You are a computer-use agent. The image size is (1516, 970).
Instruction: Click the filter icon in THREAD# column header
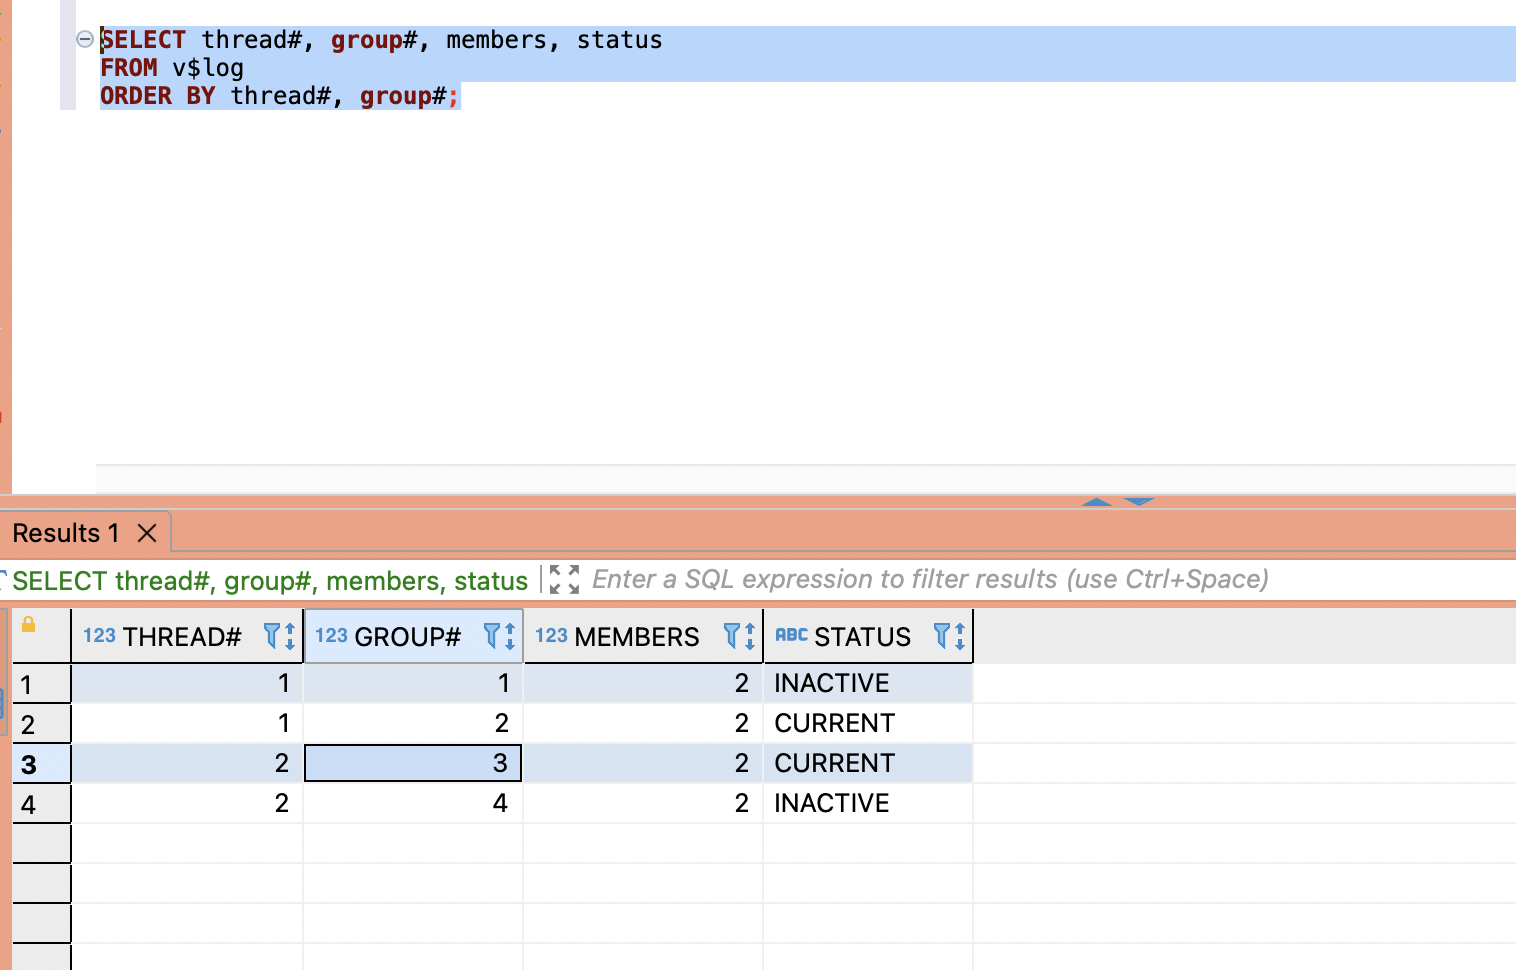(271, 636)
